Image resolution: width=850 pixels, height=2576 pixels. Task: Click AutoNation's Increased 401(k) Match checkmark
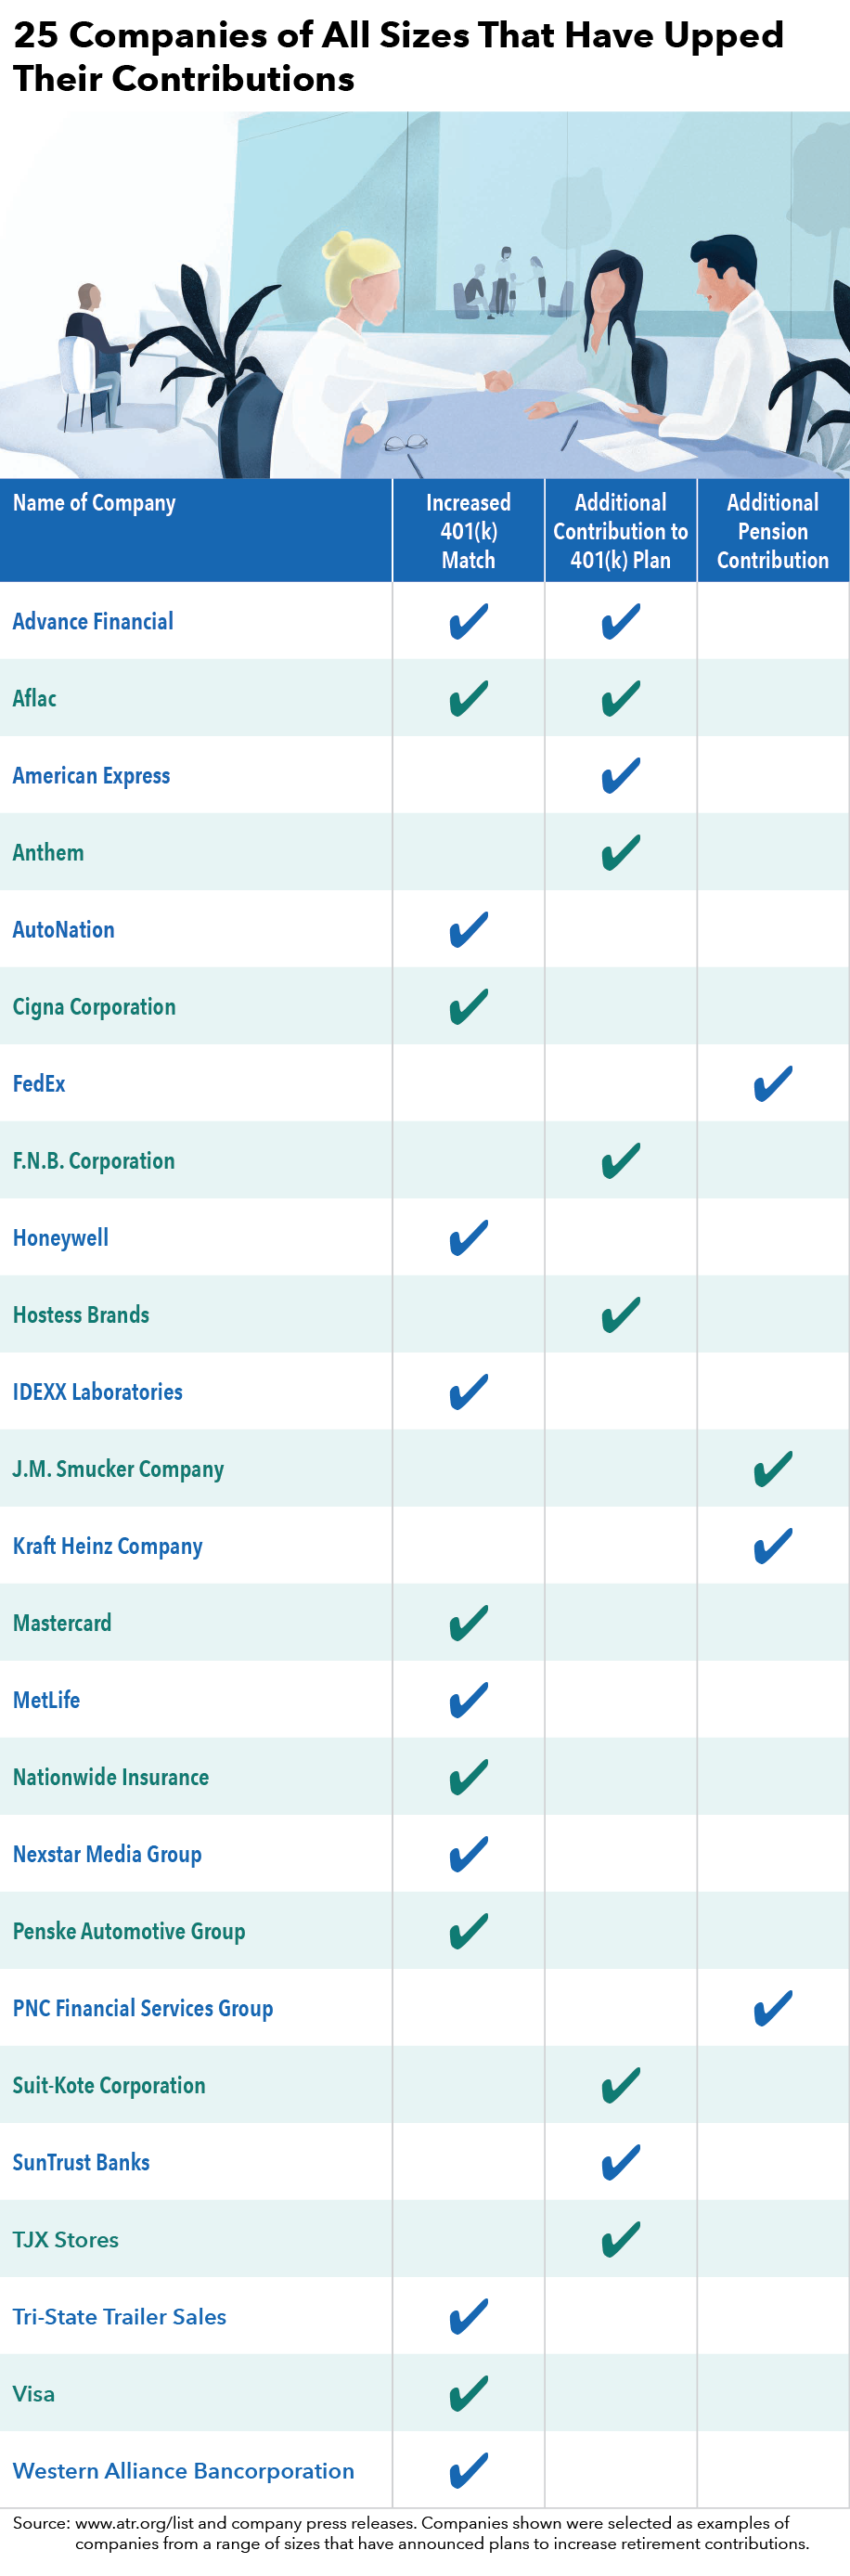click(x=468, y=929)
